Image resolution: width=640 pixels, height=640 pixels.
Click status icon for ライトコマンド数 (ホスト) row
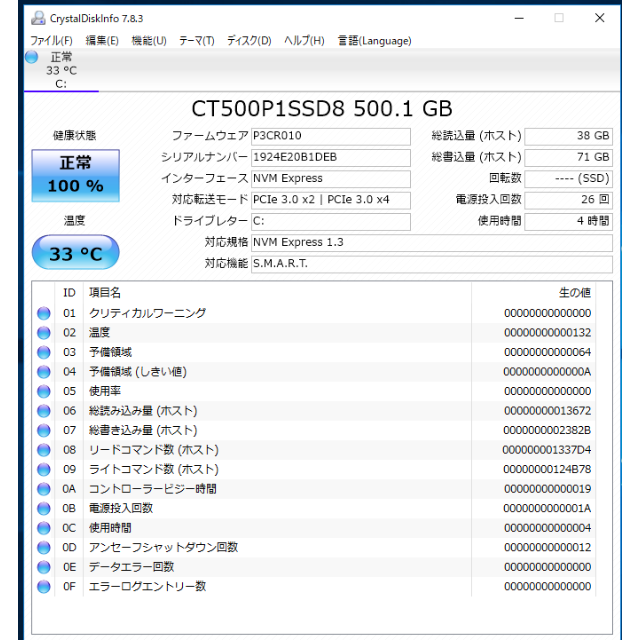[44, 469]
